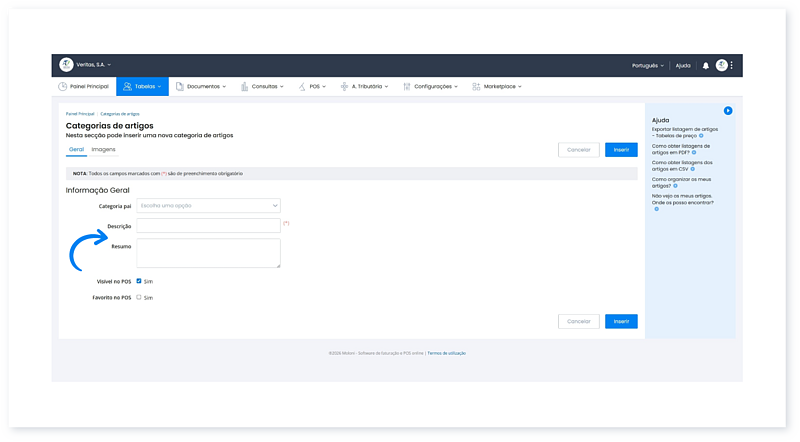Expand the Documentos menu
Screen dimensions: 800x442
203,87
